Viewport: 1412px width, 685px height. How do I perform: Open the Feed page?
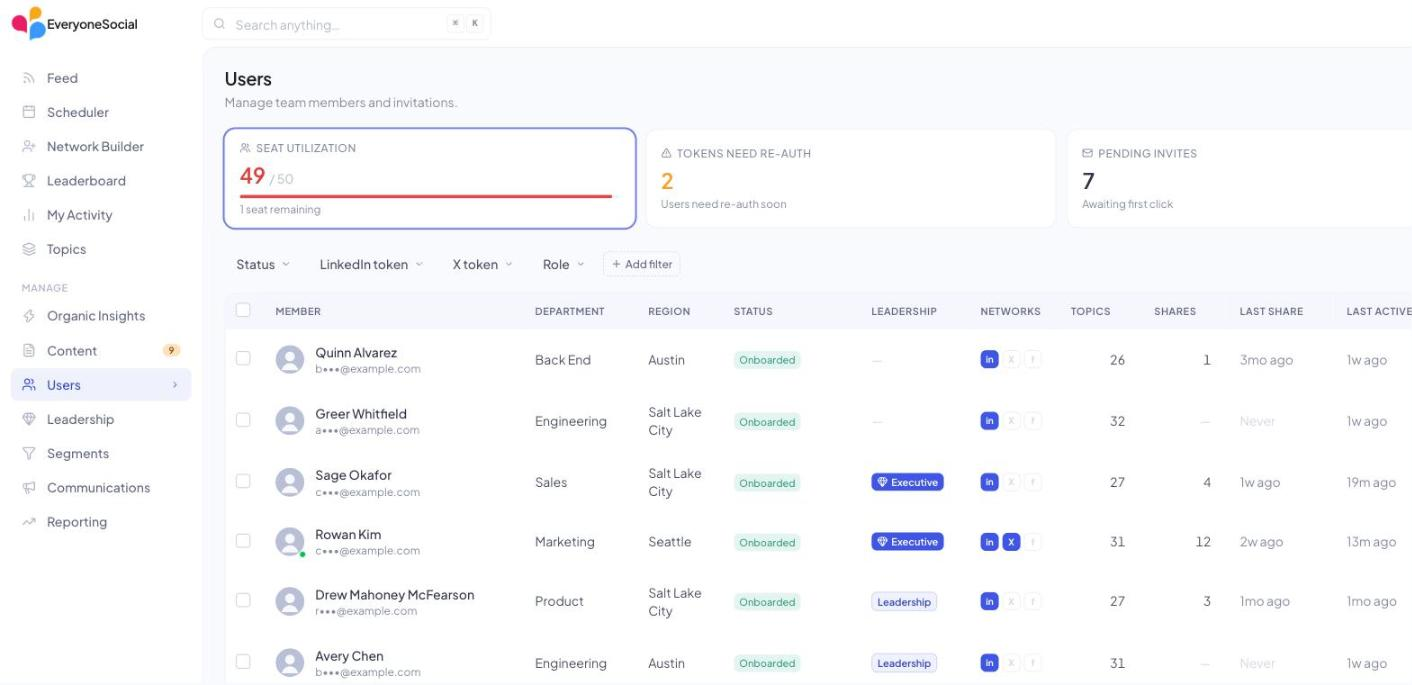coord(101,78)
